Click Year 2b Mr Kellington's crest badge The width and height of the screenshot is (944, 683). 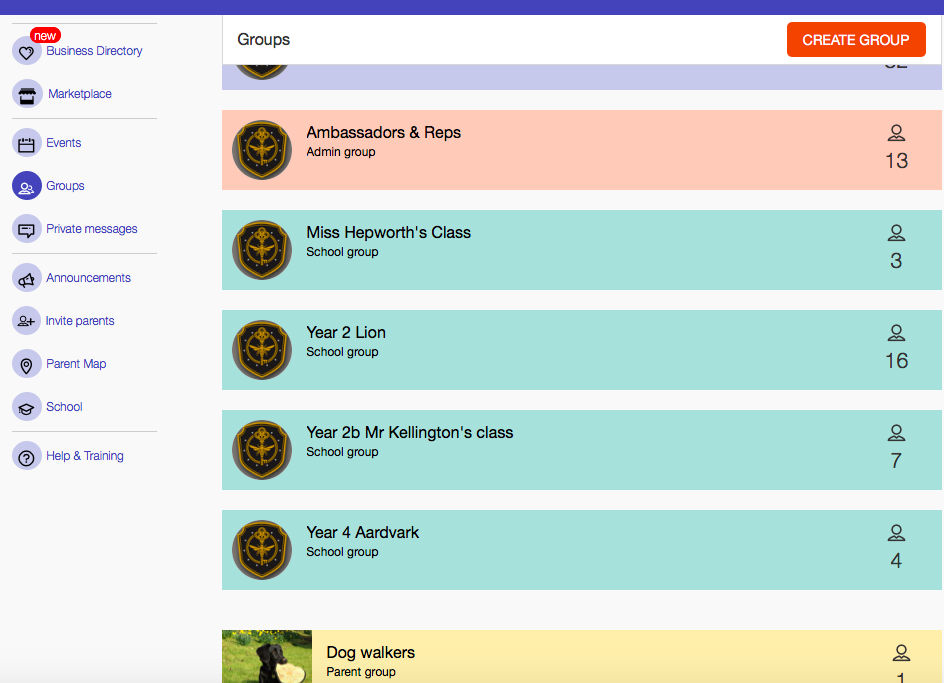pyautogui.click(x=262, y=450)
